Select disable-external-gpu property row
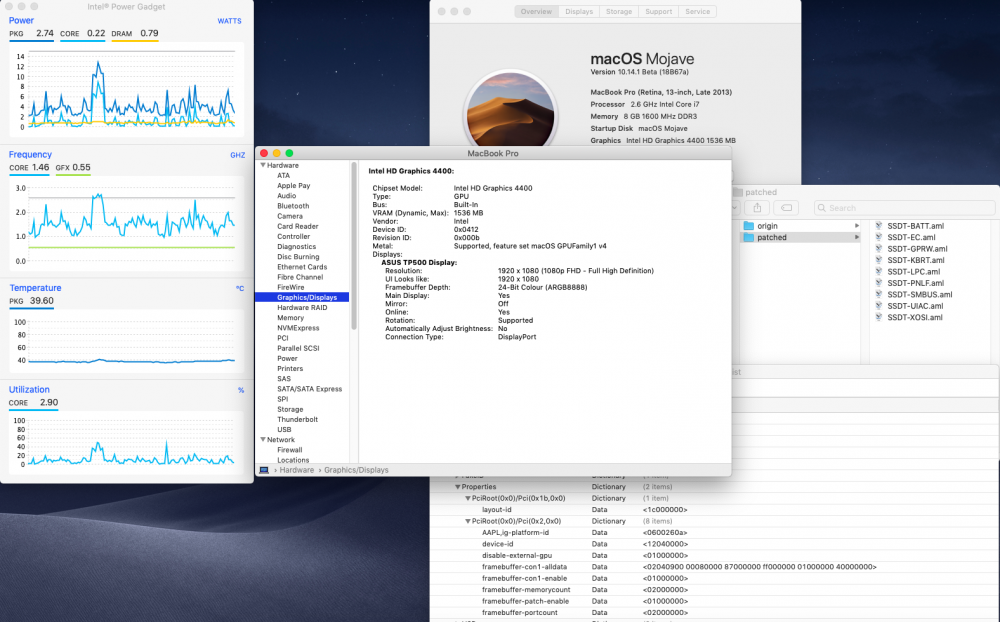The width and height of the screenshot is (1000, 622). (714, 556)
